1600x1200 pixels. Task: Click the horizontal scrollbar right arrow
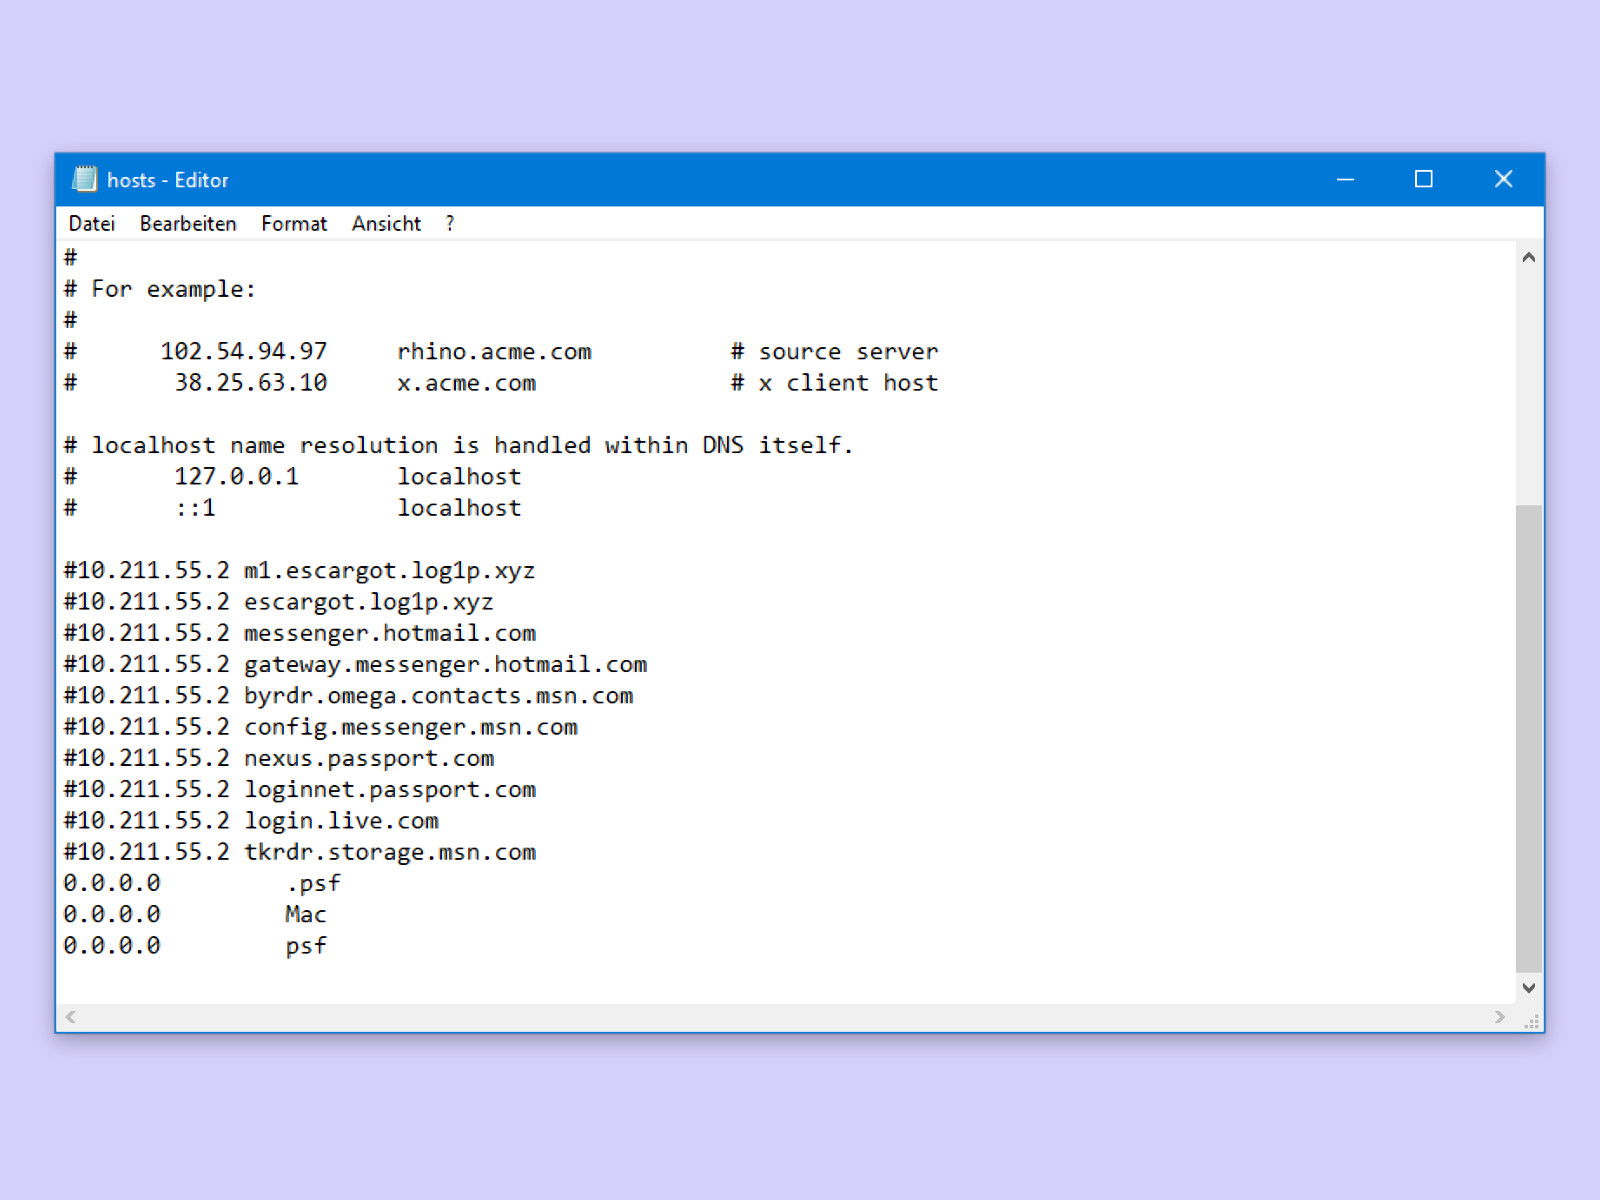[1499, 1017]
